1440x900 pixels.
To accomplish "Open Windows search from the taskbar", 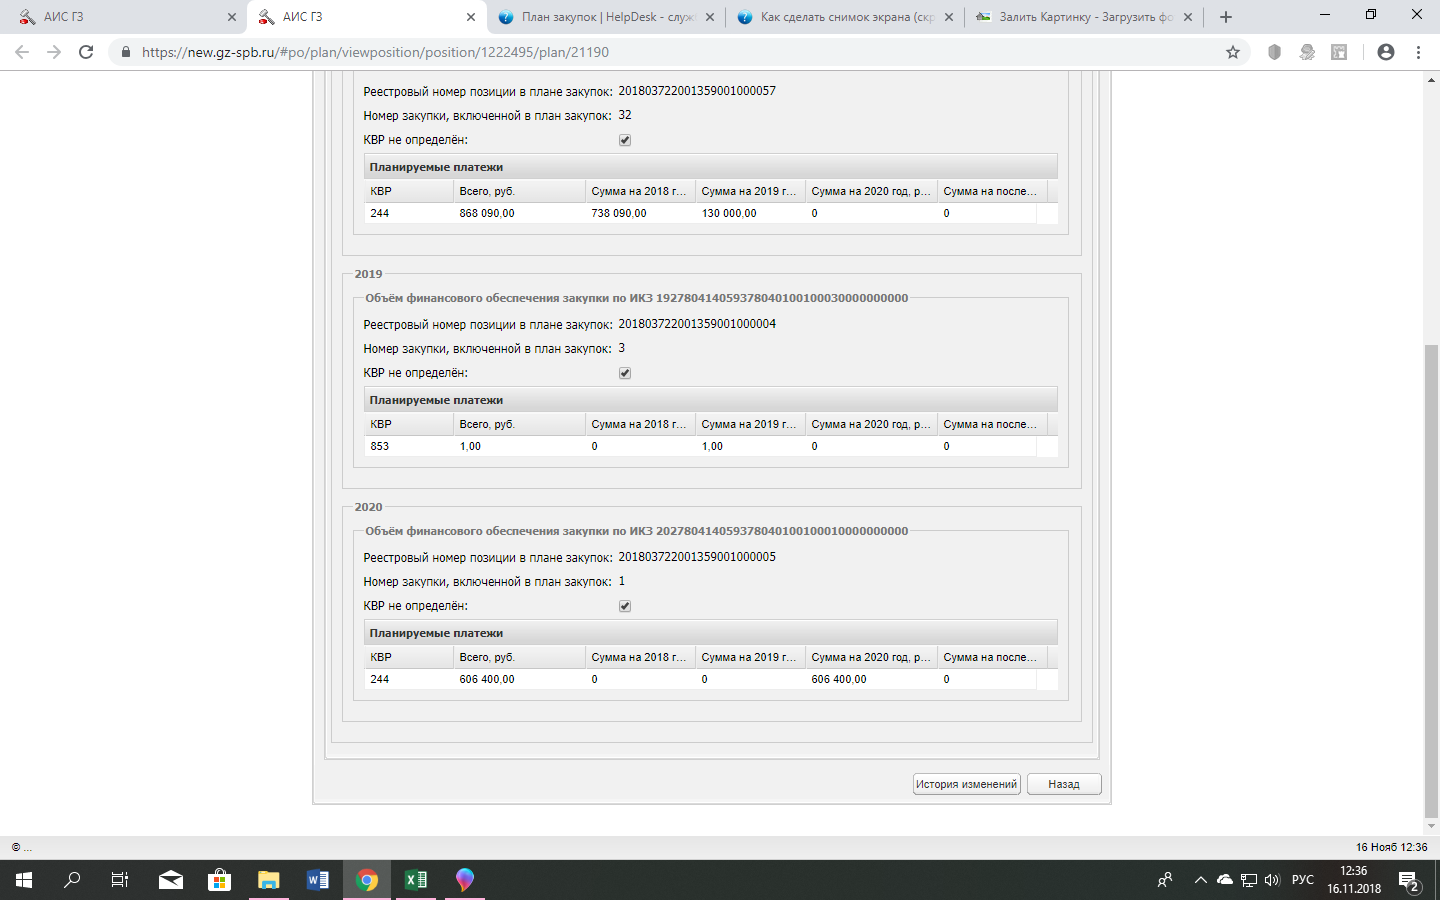I will 72,880.
